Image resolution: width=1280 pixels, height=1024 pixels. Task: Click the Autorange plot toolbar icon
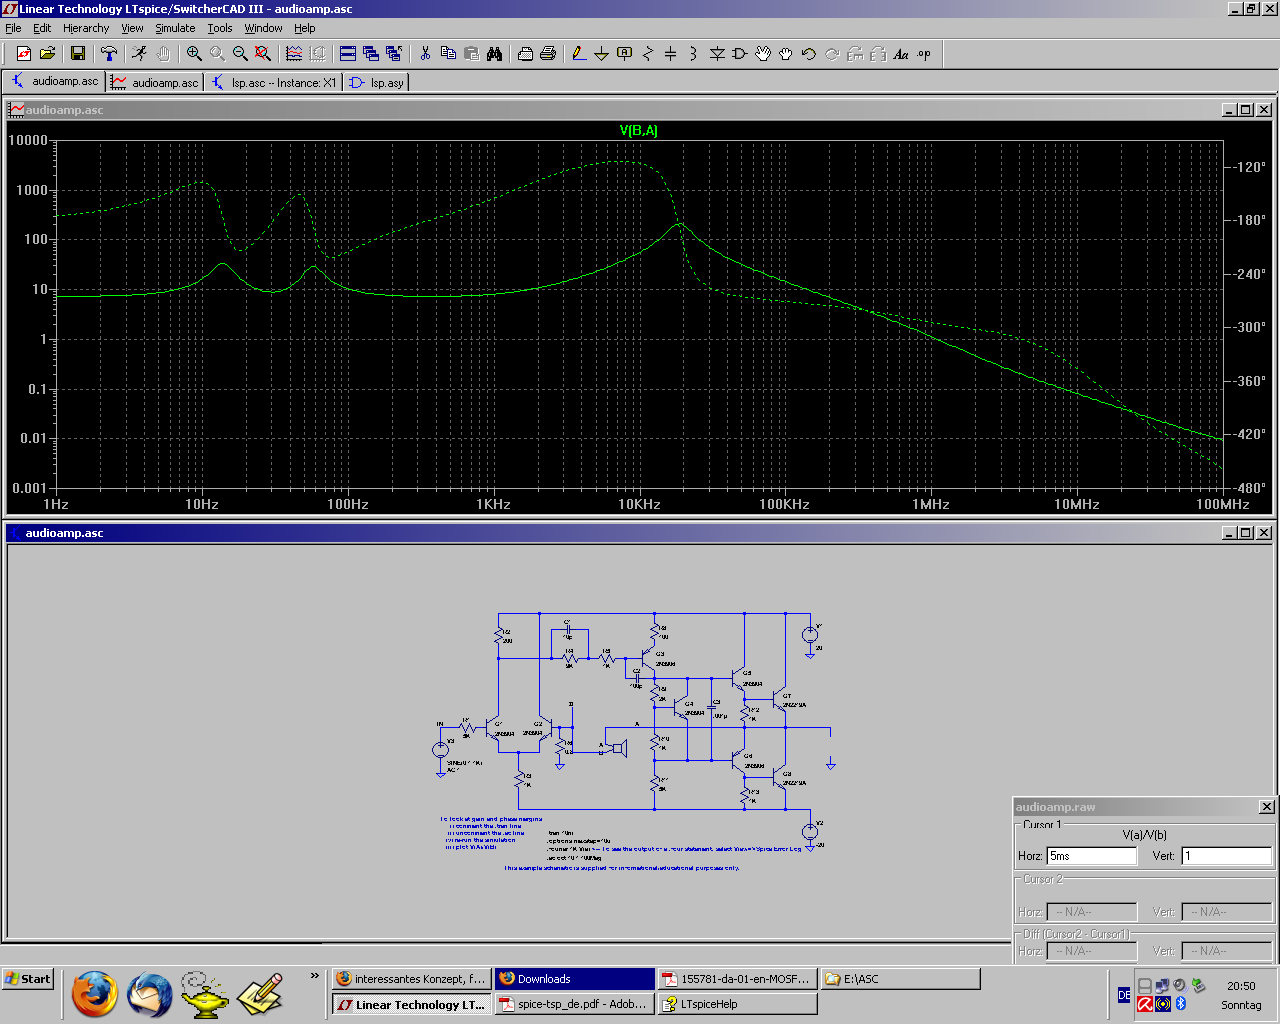tap(294, 54)
